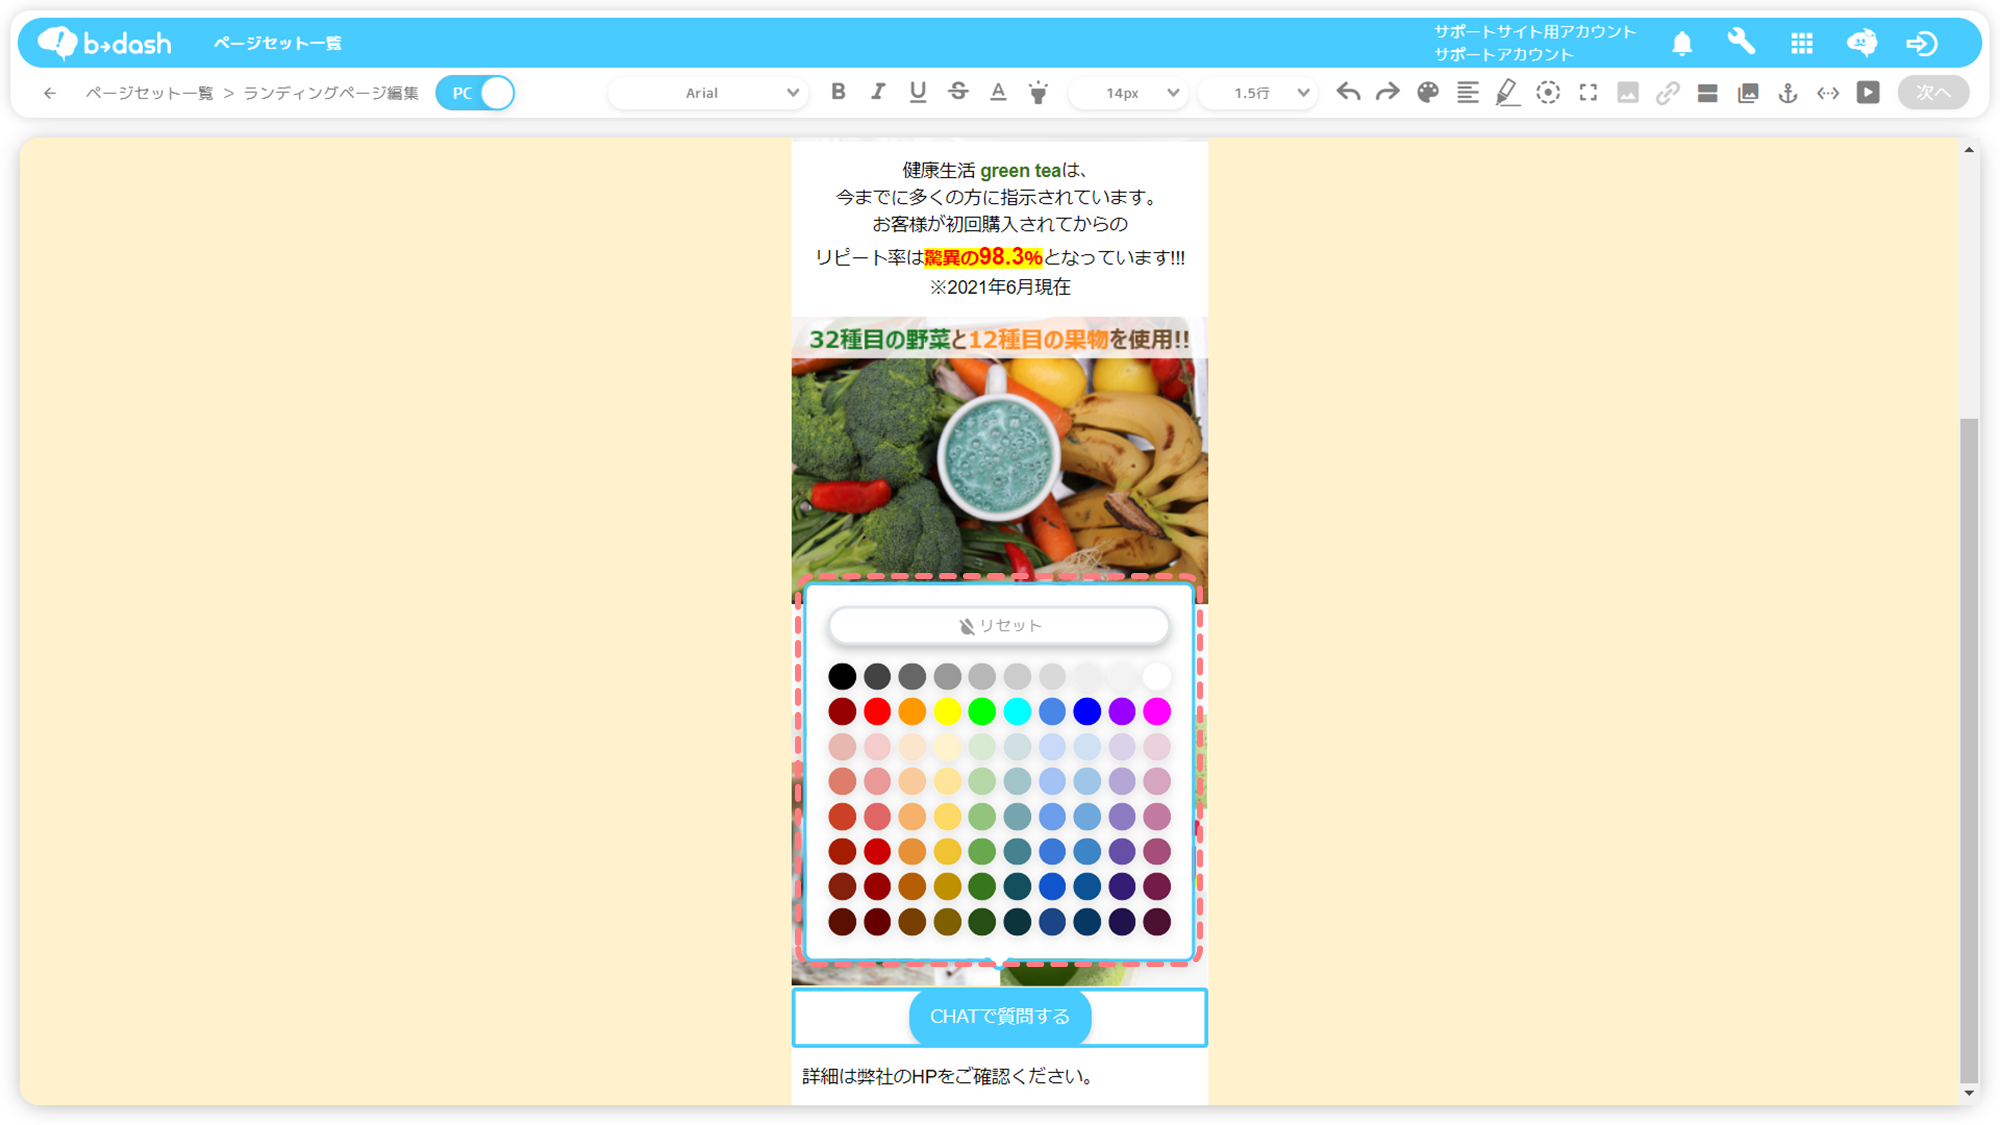The image size is (2000, 1125).
Task: Toggle the PC device switch
Action: 476,93
